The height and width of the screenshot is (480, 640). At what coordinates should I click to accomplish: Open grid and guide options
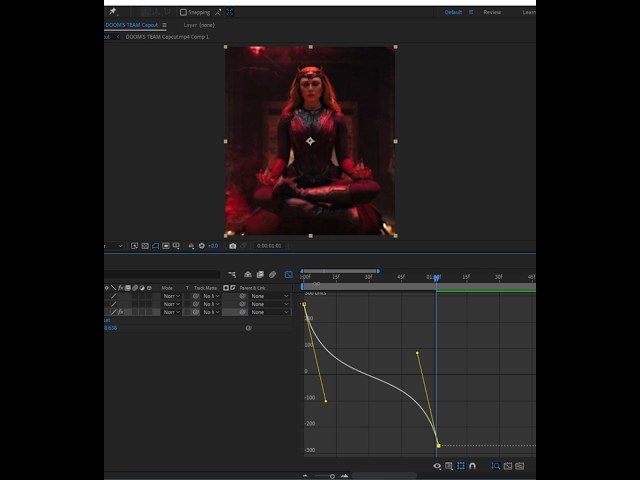(x=176, y=246)
